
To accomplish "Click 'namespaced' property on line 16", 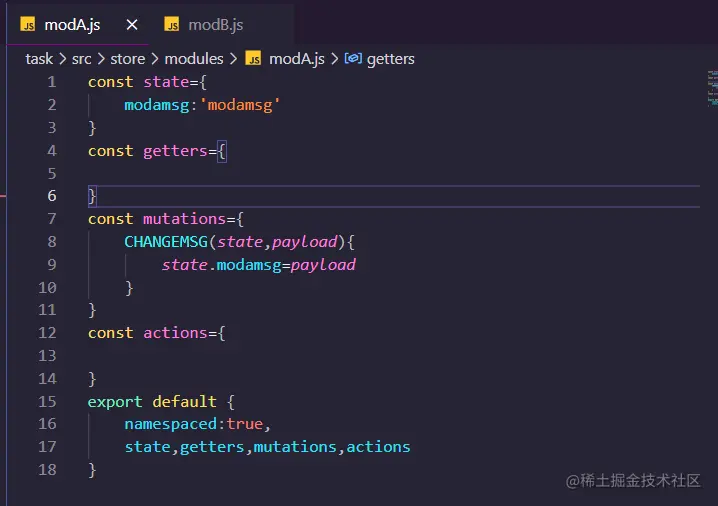I will 171,424.
